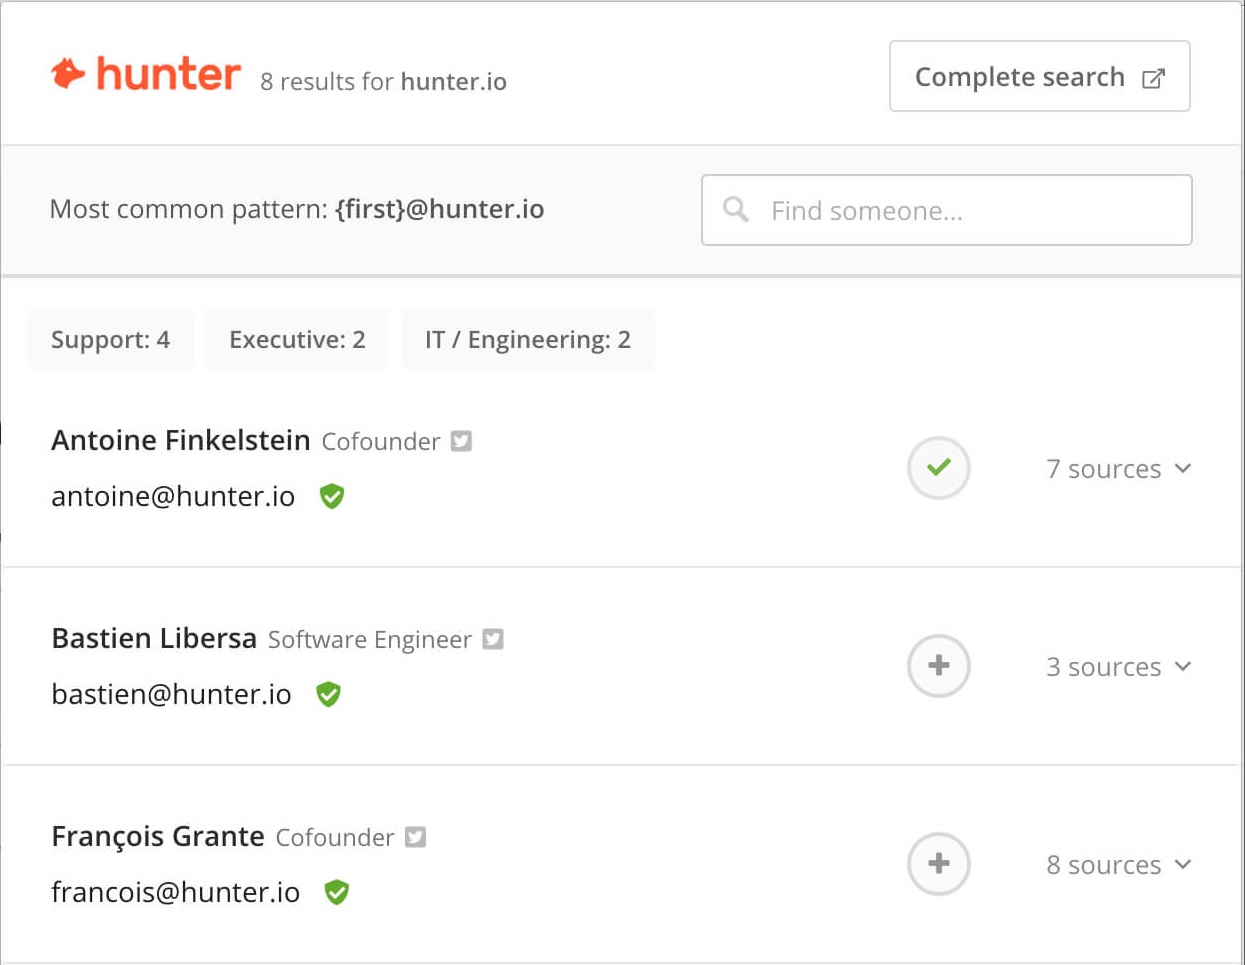1245x965 pixels.
Task: Click the antoine@hunter.io email address
Action: (x=173, y=497)
